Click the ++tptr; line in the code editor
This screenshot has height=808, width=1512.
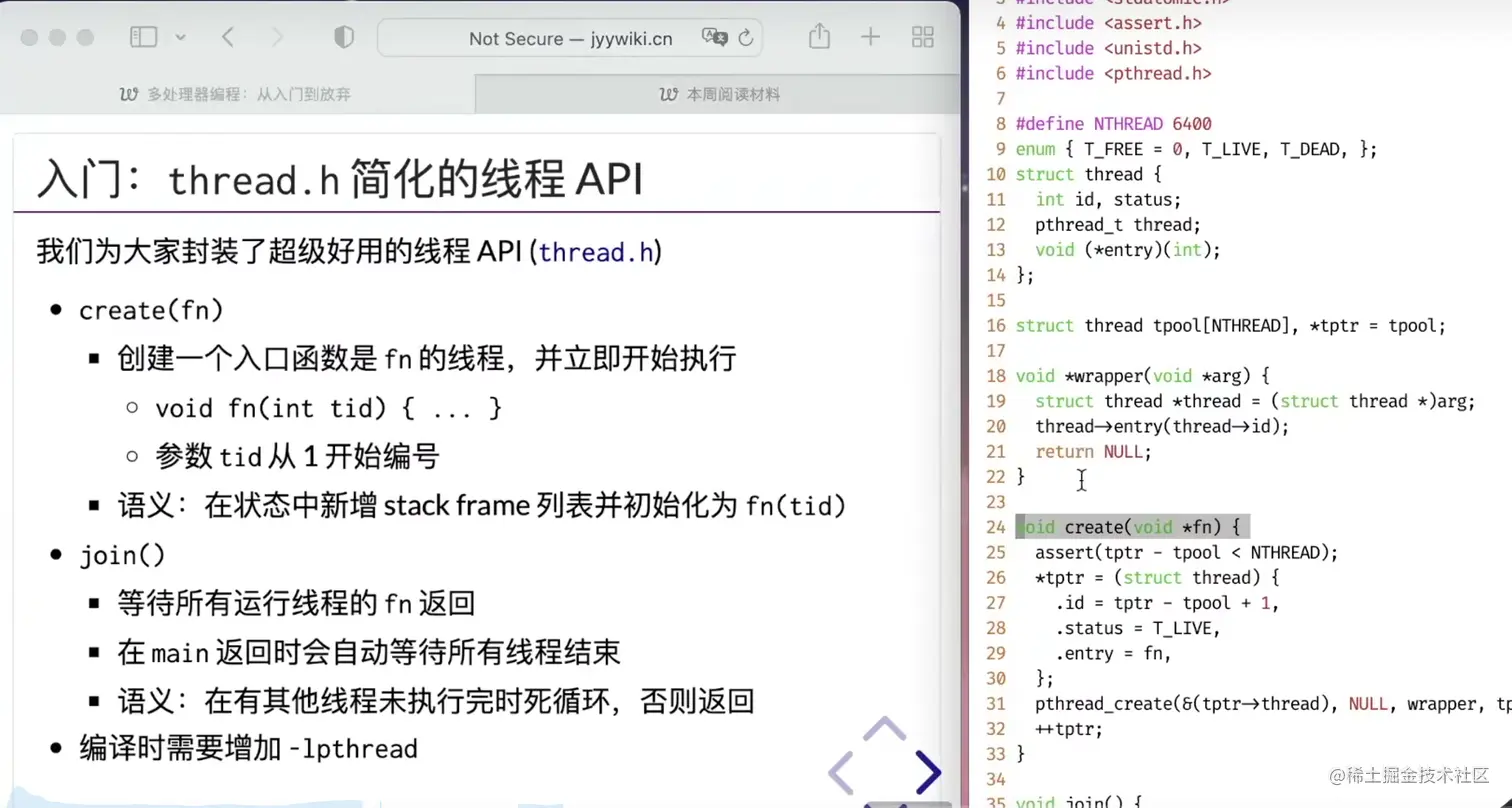point(1069,729)
